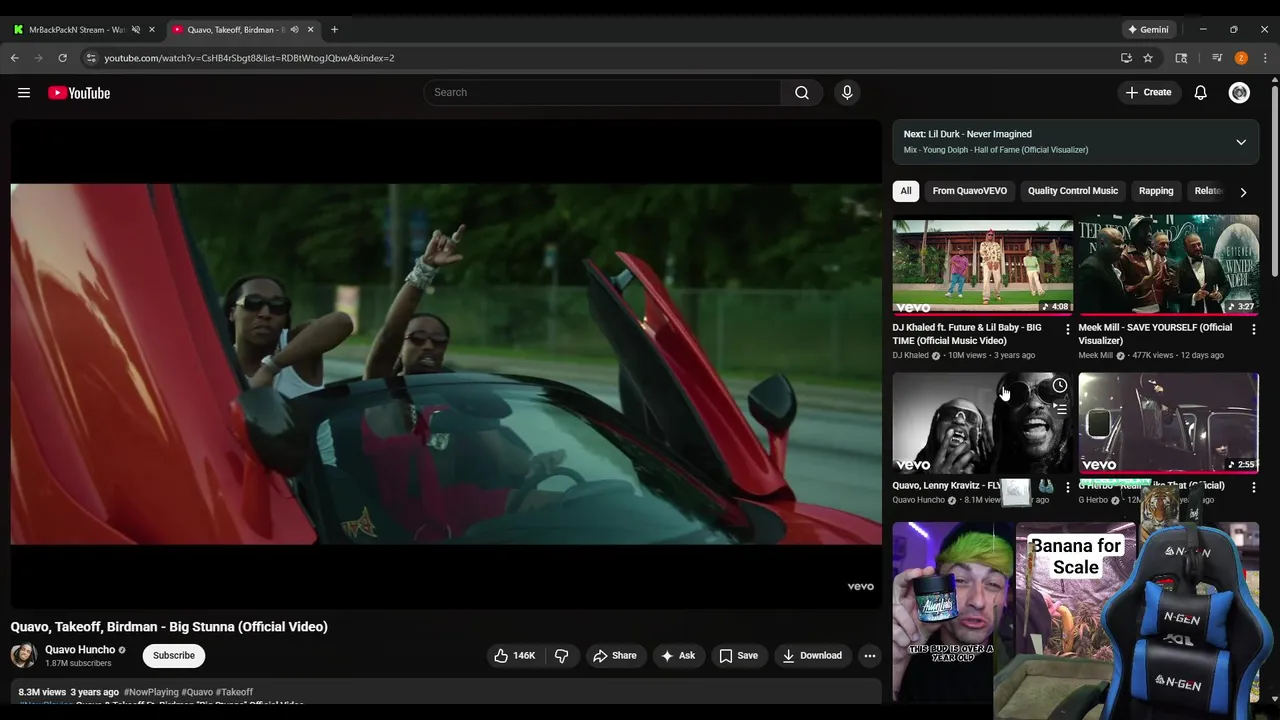Viewport: 1280px width, 720px height.
Task: Open the YouTube guide hamburger menu
Action: tap(24, 93)
